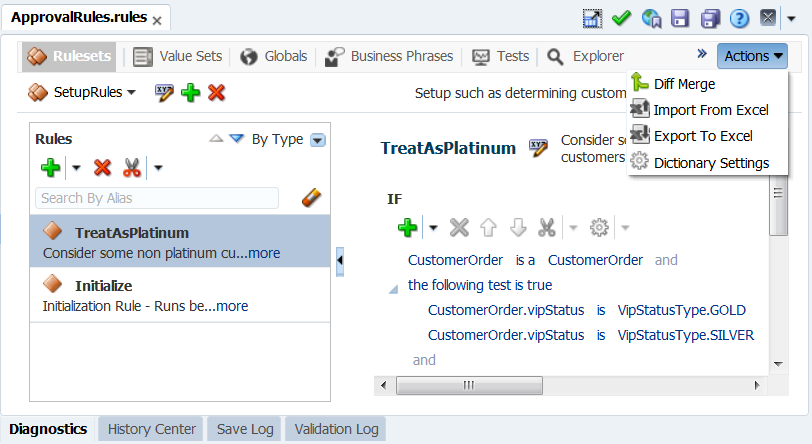
Task: Click the Search By Alias field
Action: (157, 198)
